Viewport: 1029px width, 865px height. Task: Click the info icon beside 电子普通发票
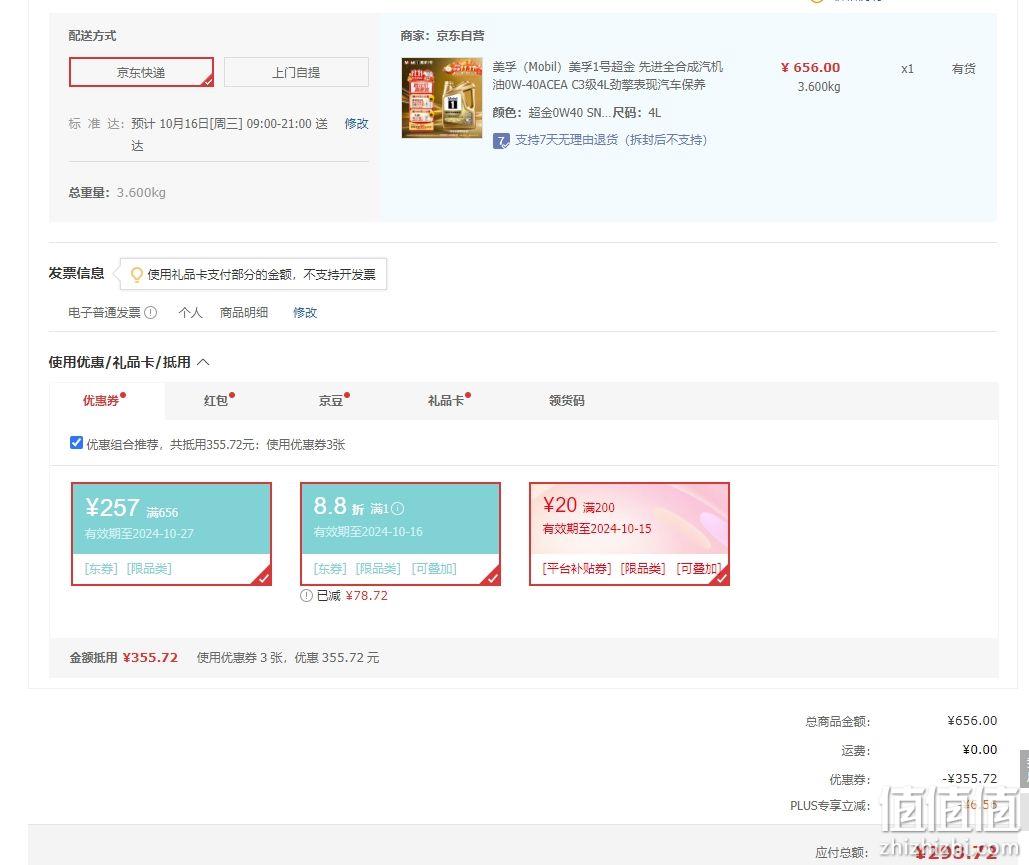150,312
